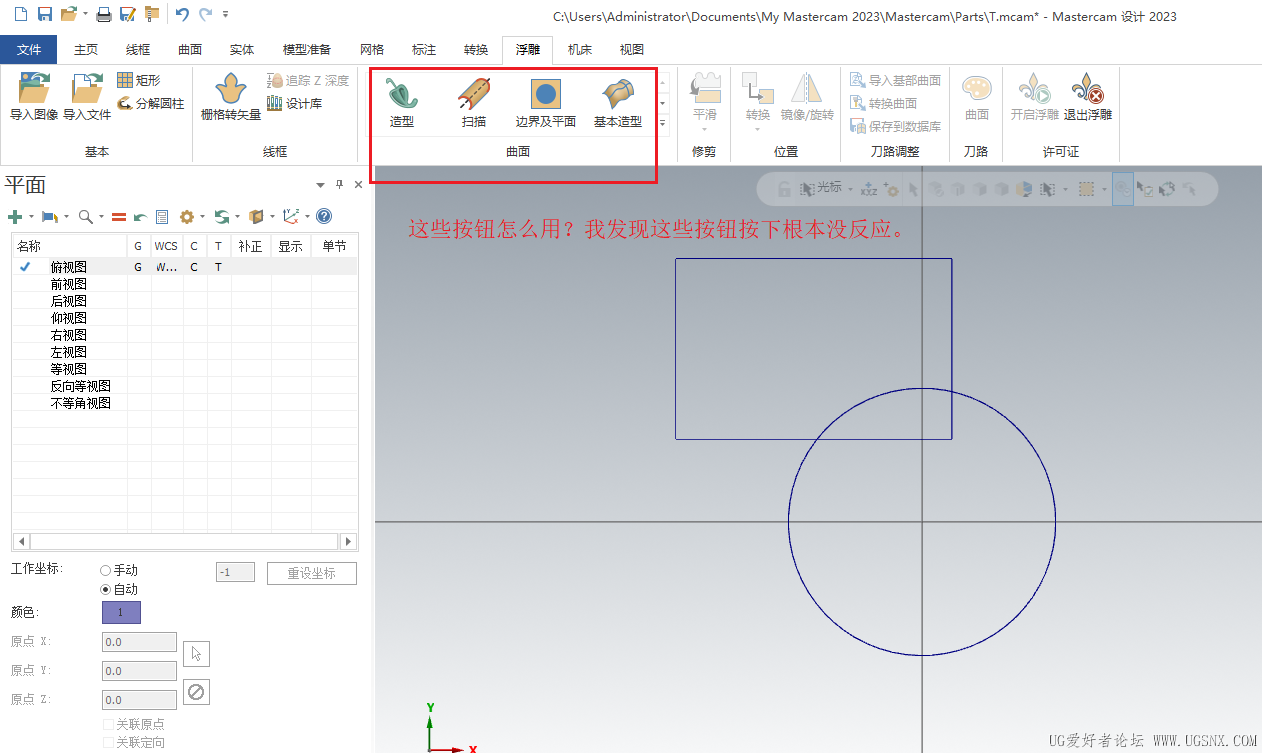Click the 保存到数据库 tool
1262x753 pixels.
pyautogui.click(x=895, y=126)
